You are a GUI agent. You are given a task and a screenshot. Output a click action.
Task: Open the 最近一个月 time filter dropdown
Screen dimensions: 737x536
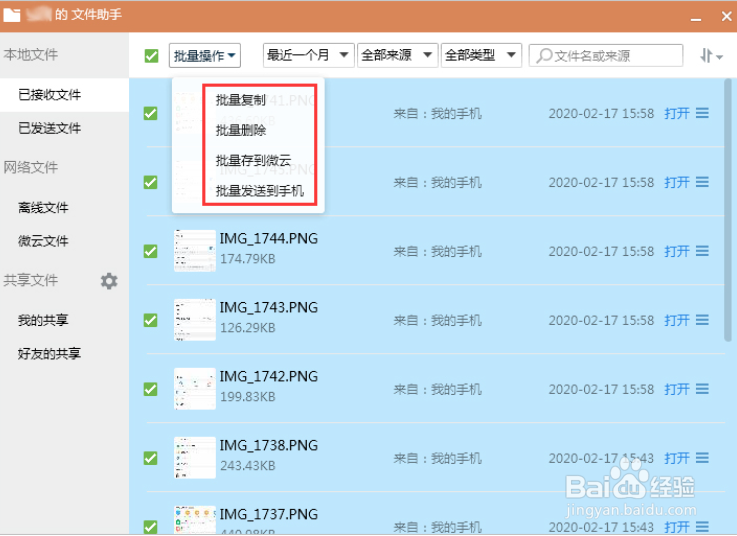click(x=308, y=55)
